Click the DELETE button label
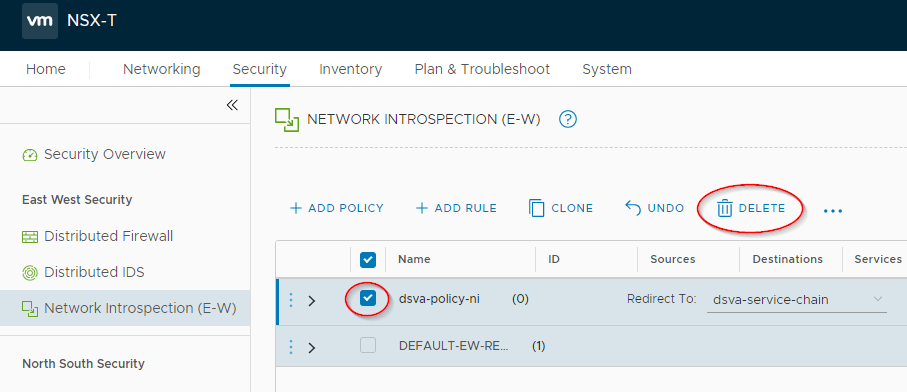Image resolution: width=907 pixels, height=392 pixels. point(762,208)
